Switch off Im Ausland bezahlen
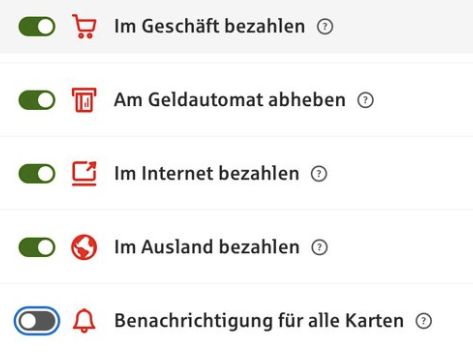 coord(37,247)
